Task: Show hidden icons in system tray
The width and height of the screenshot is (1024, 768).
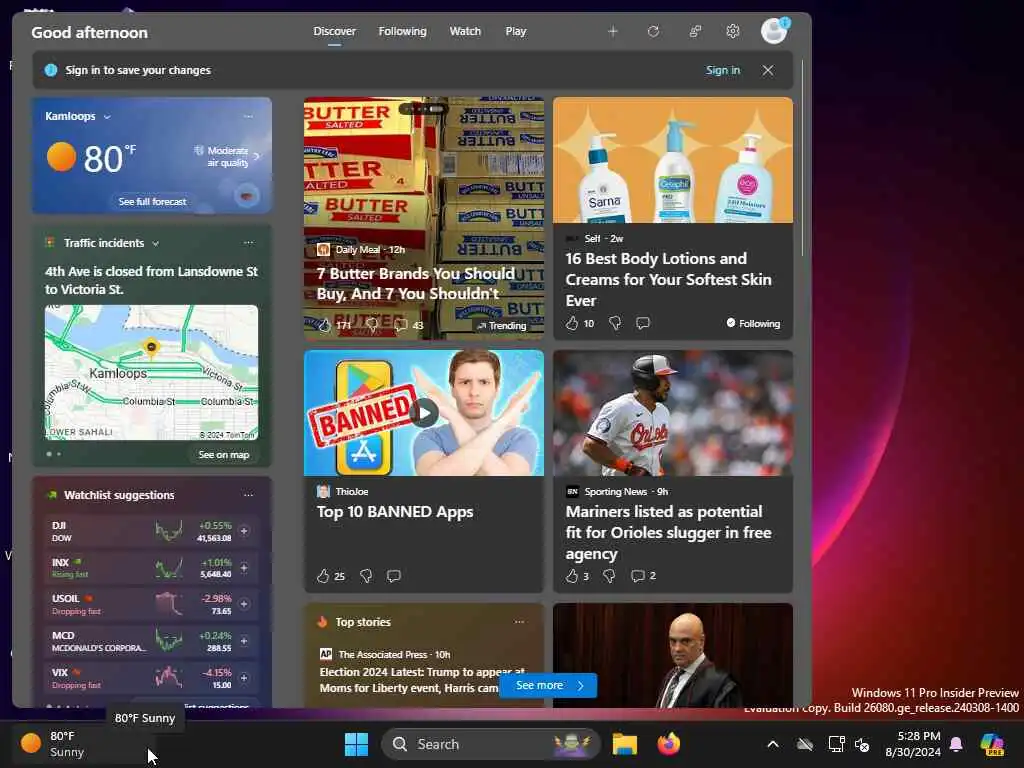Action: 773,744
